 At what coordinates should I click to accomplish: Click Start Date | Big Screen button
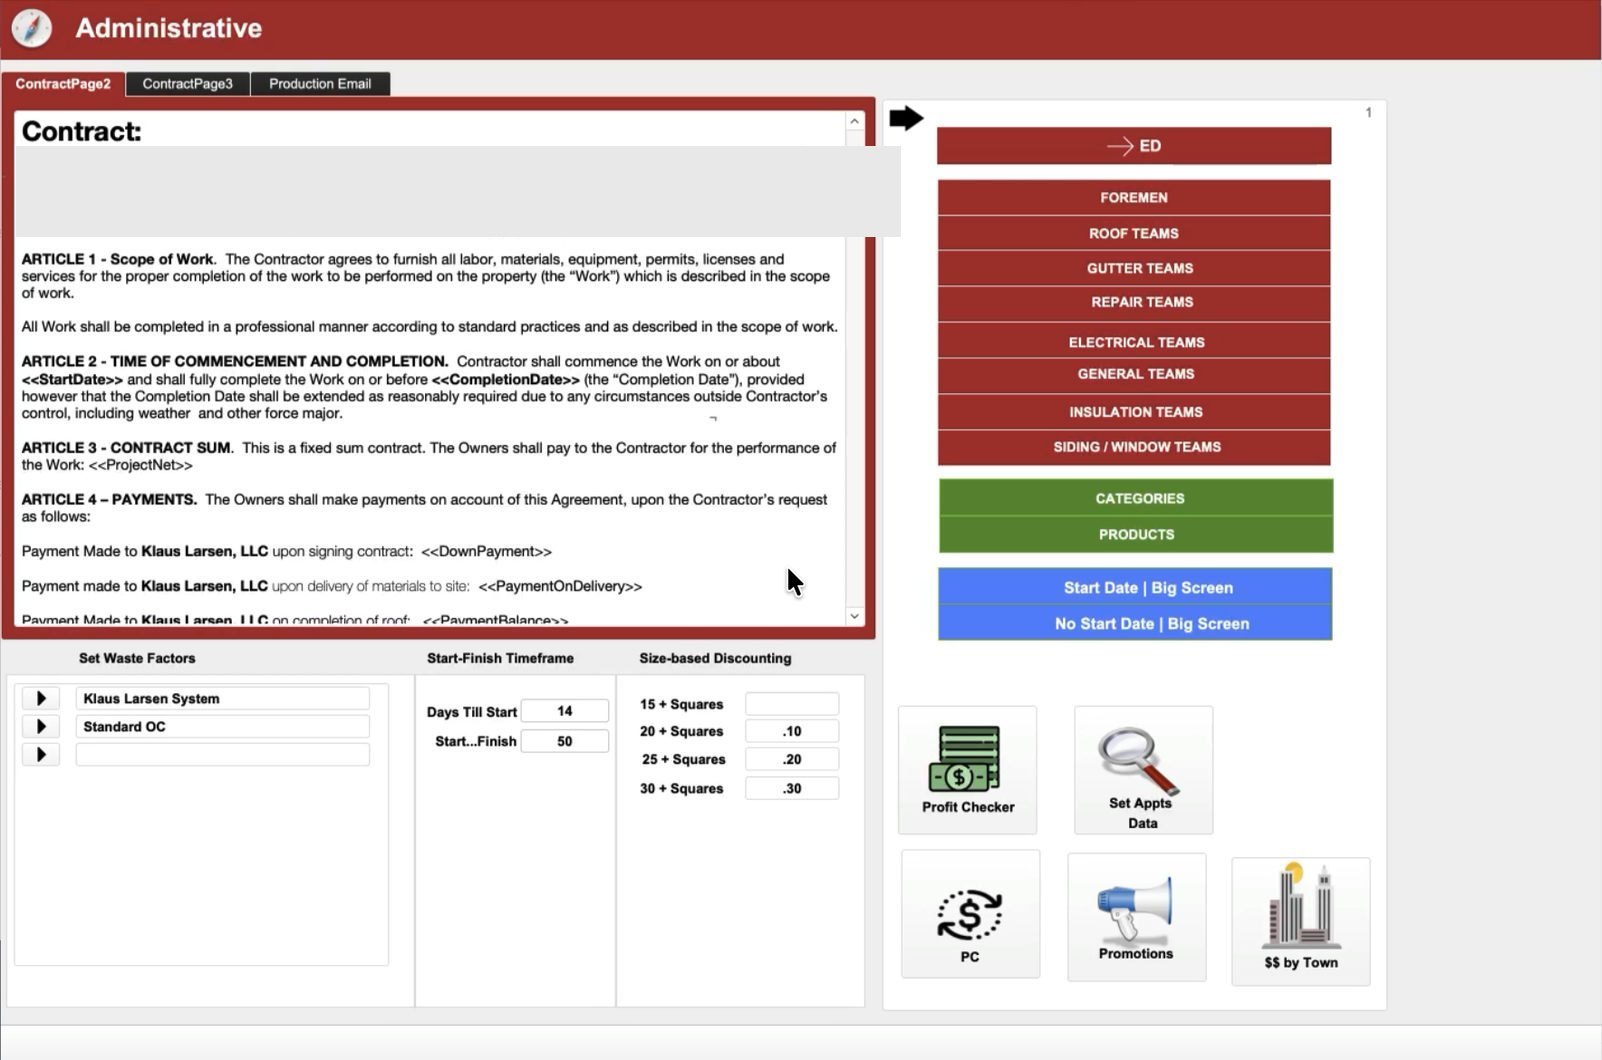pyautogui.click(x=1135, y=587)
